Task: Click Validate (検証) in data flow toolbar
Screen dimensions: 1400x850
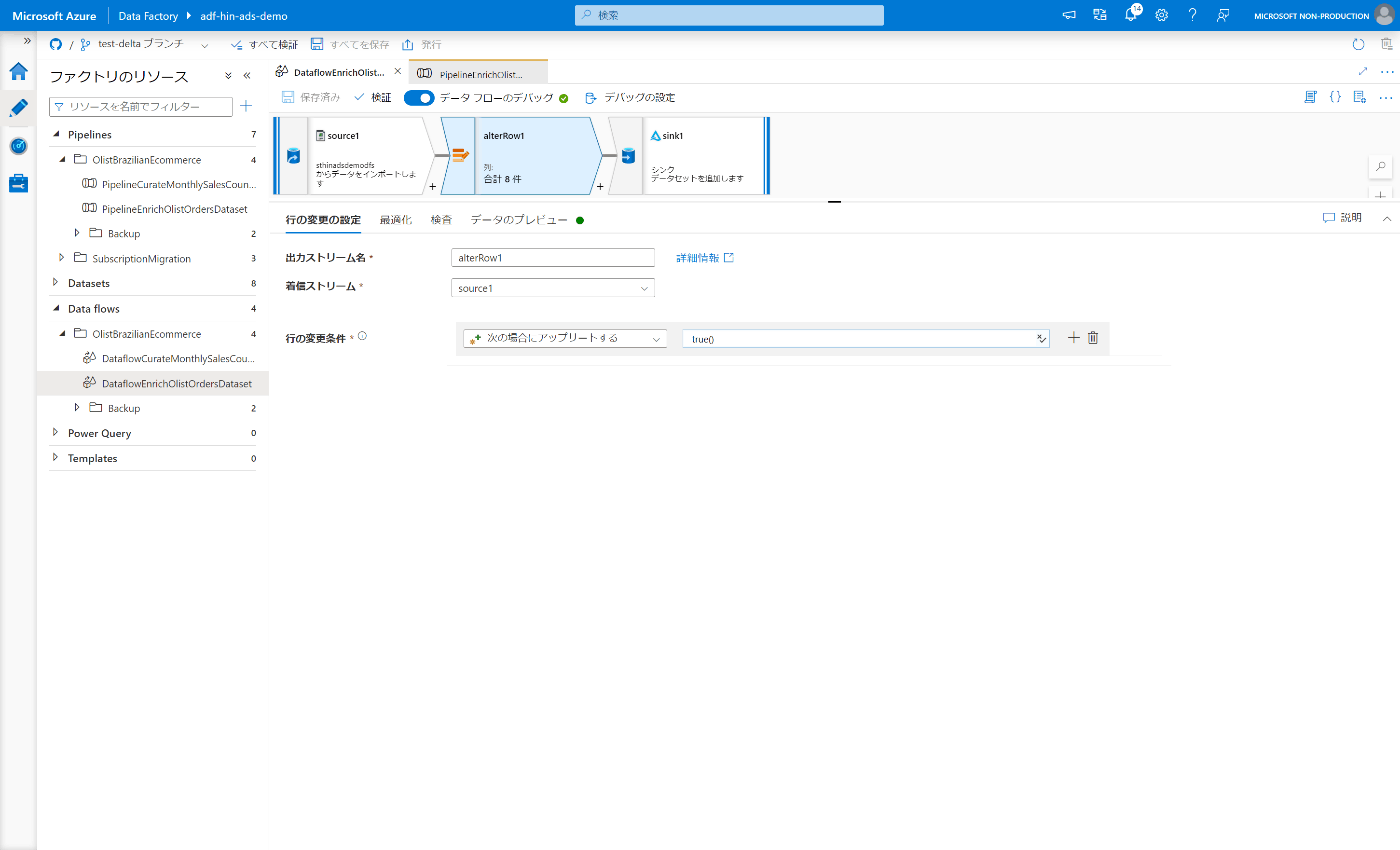Action: (373, 98)
